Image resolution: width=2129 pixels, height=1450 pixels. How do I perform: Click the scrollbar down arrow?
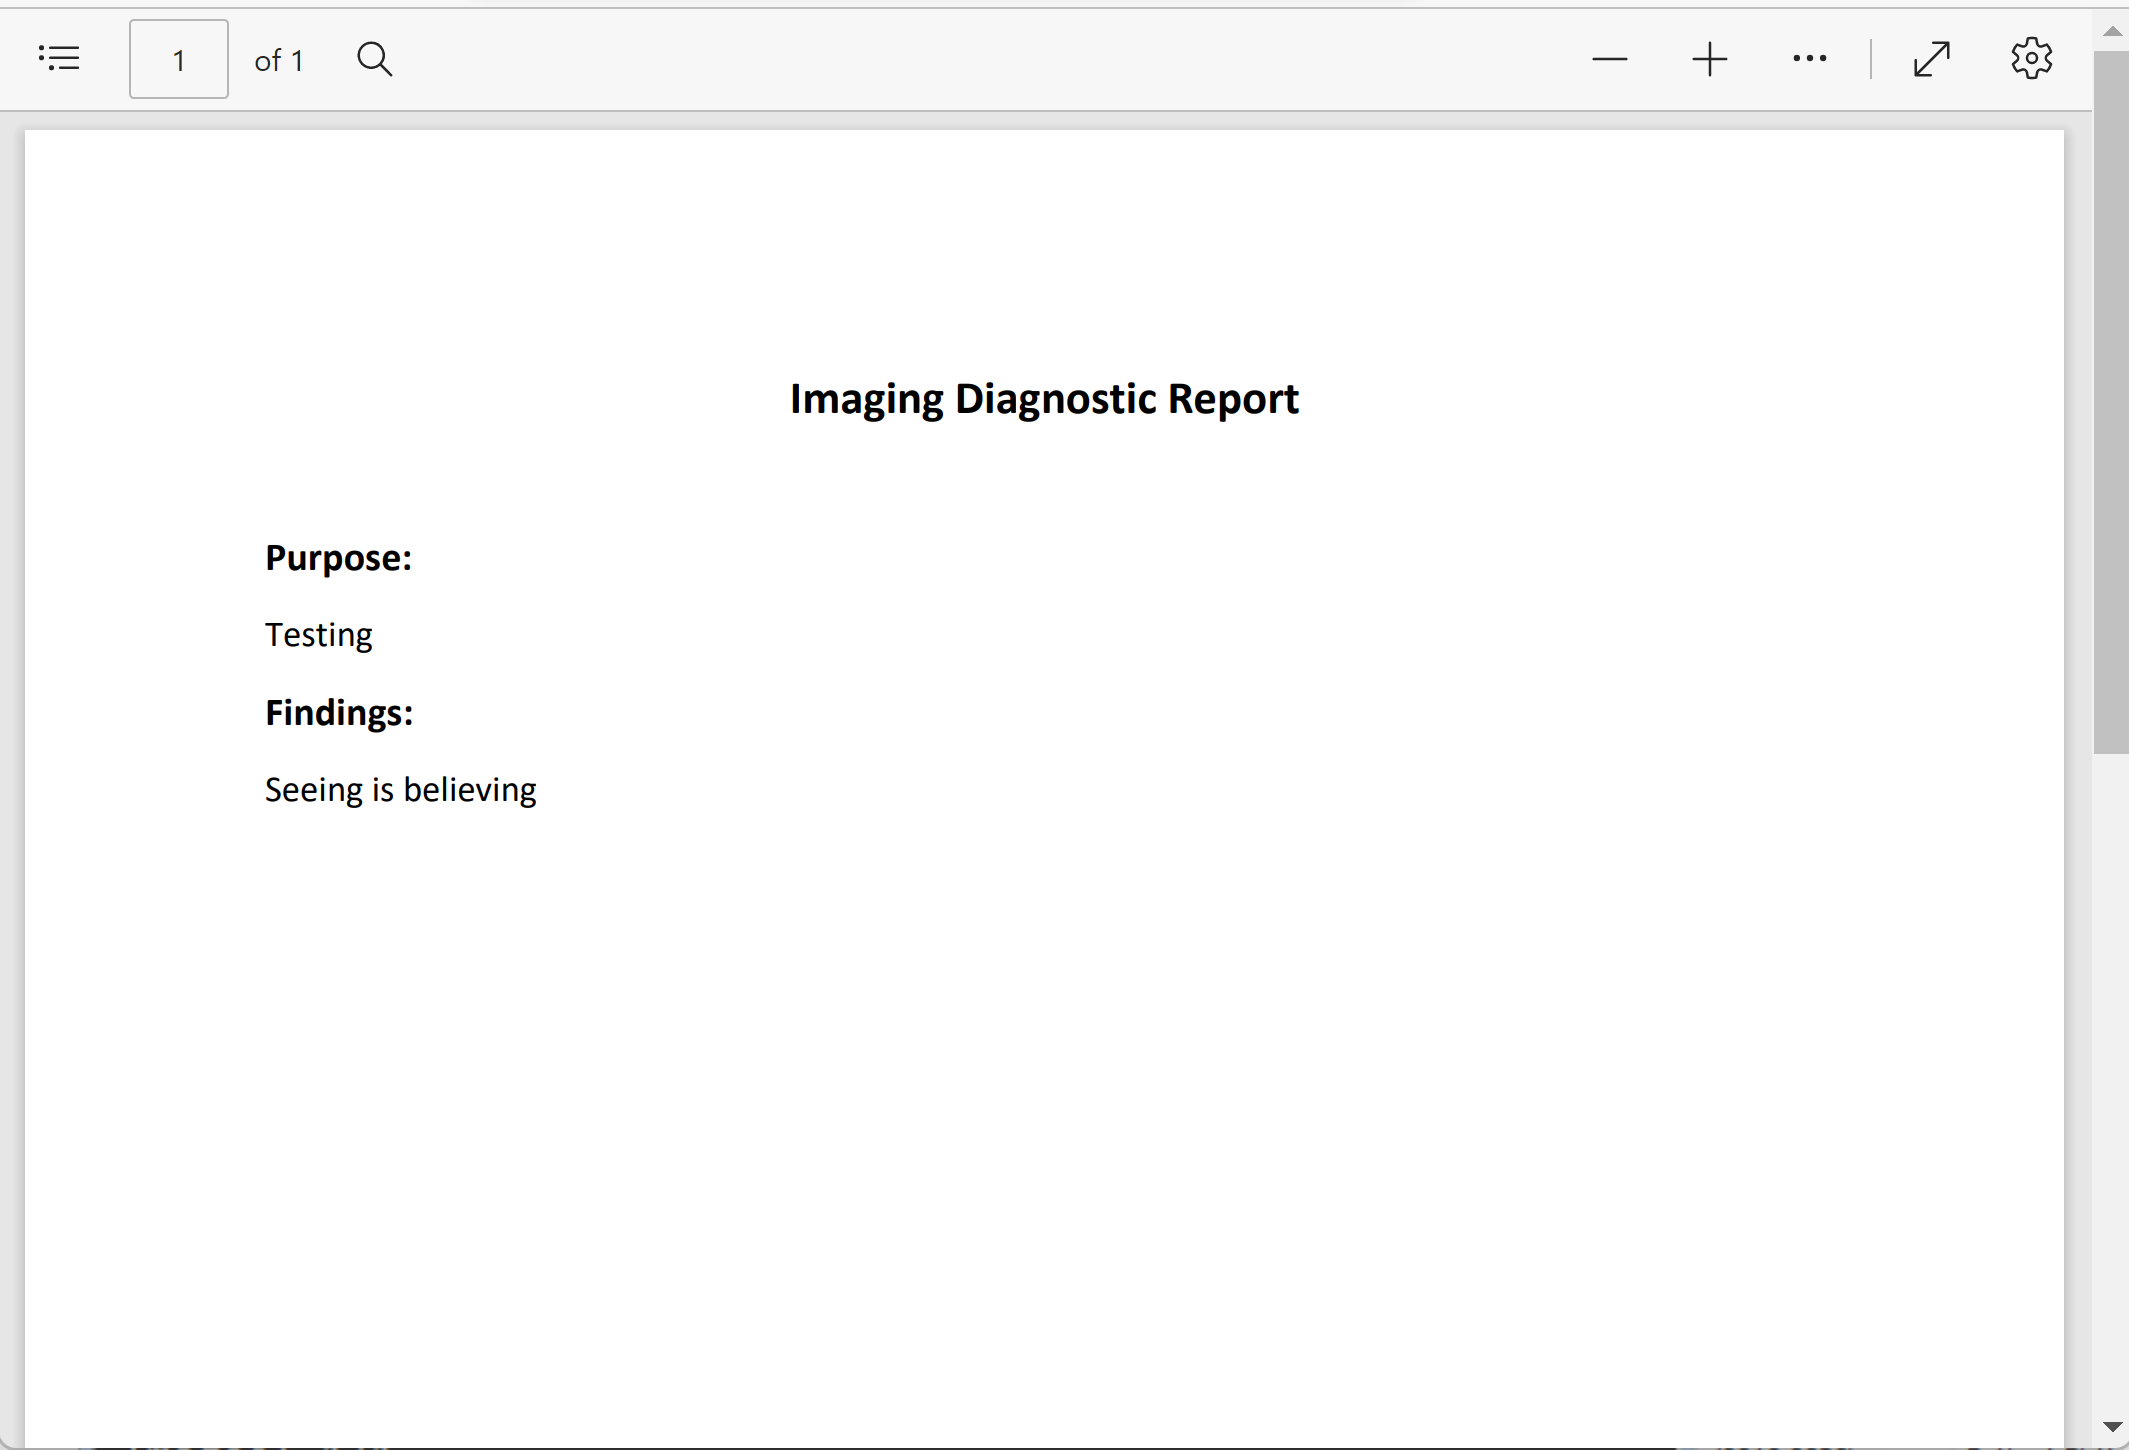click(x=2112, y=1427)
